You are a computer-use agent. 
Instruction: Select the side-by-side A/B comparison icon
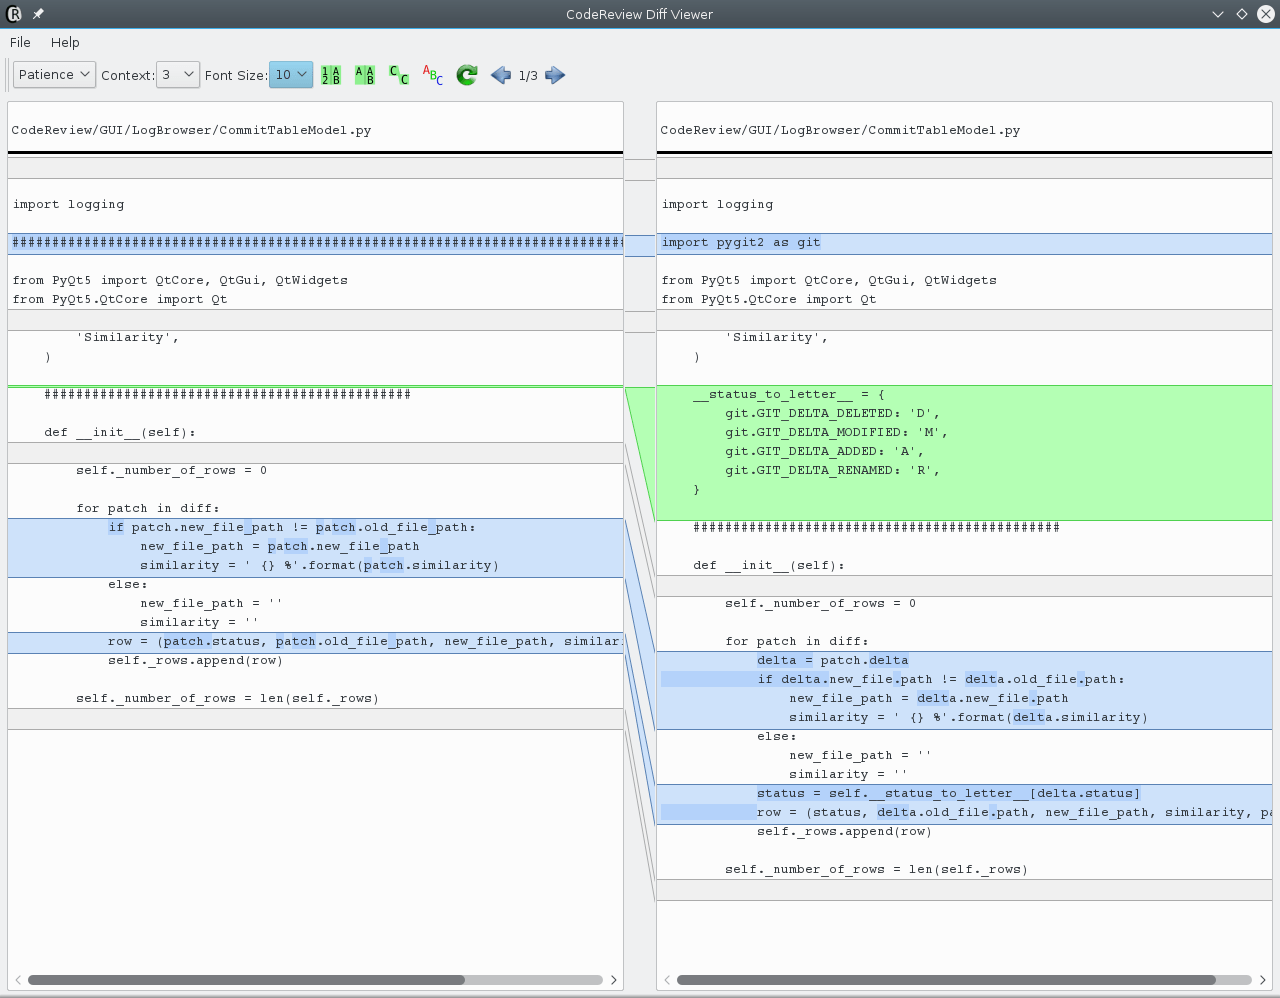tap(365, 75)
